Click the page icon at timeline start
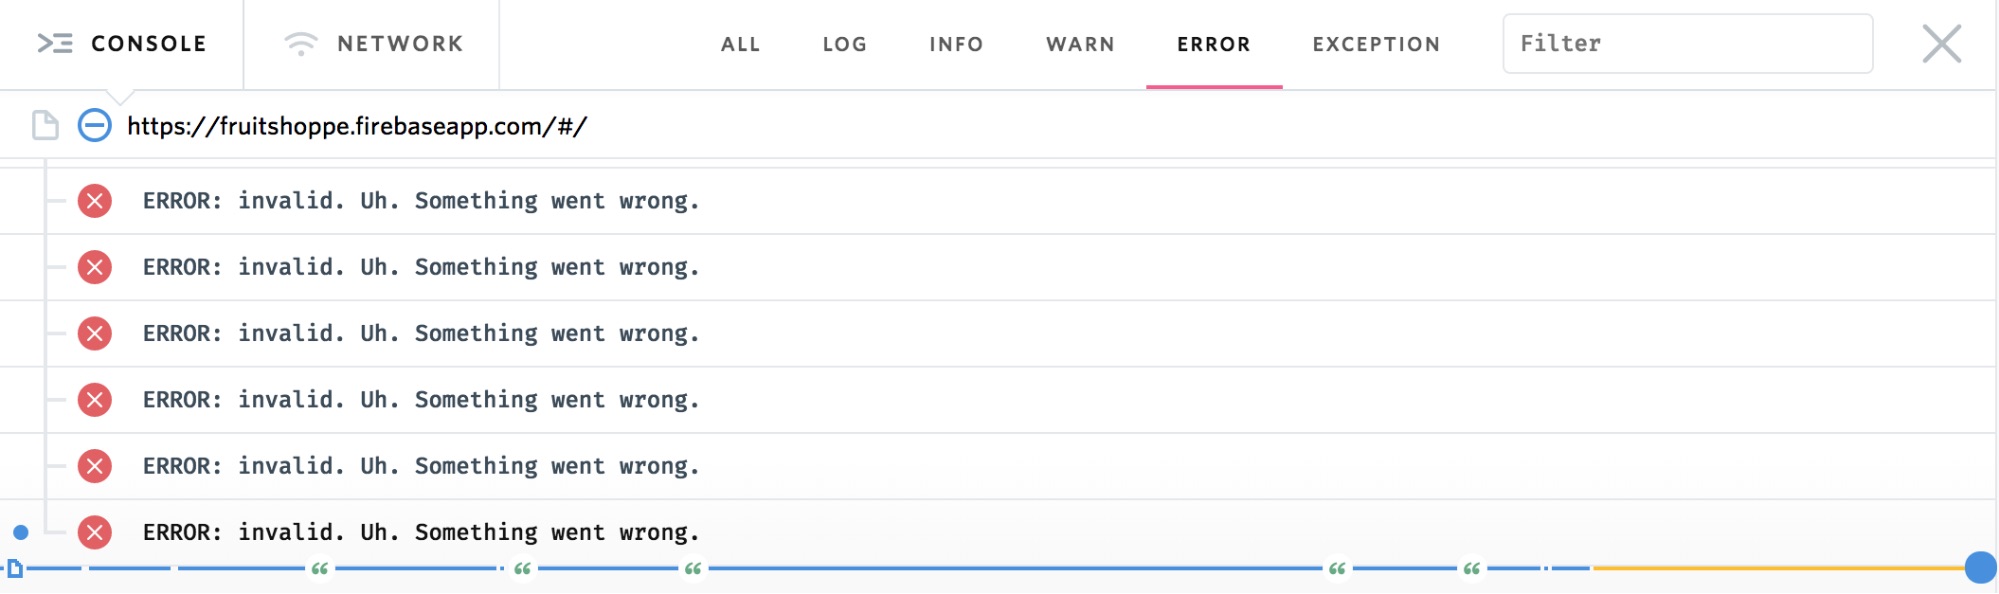This screenshot has height=594, width=1999. pyautogui.click(x=15, y=568)
